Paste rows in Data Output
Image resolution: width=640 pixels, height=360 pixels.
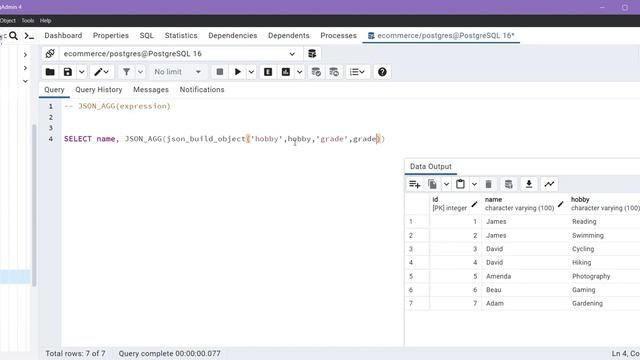pos(460,184)
